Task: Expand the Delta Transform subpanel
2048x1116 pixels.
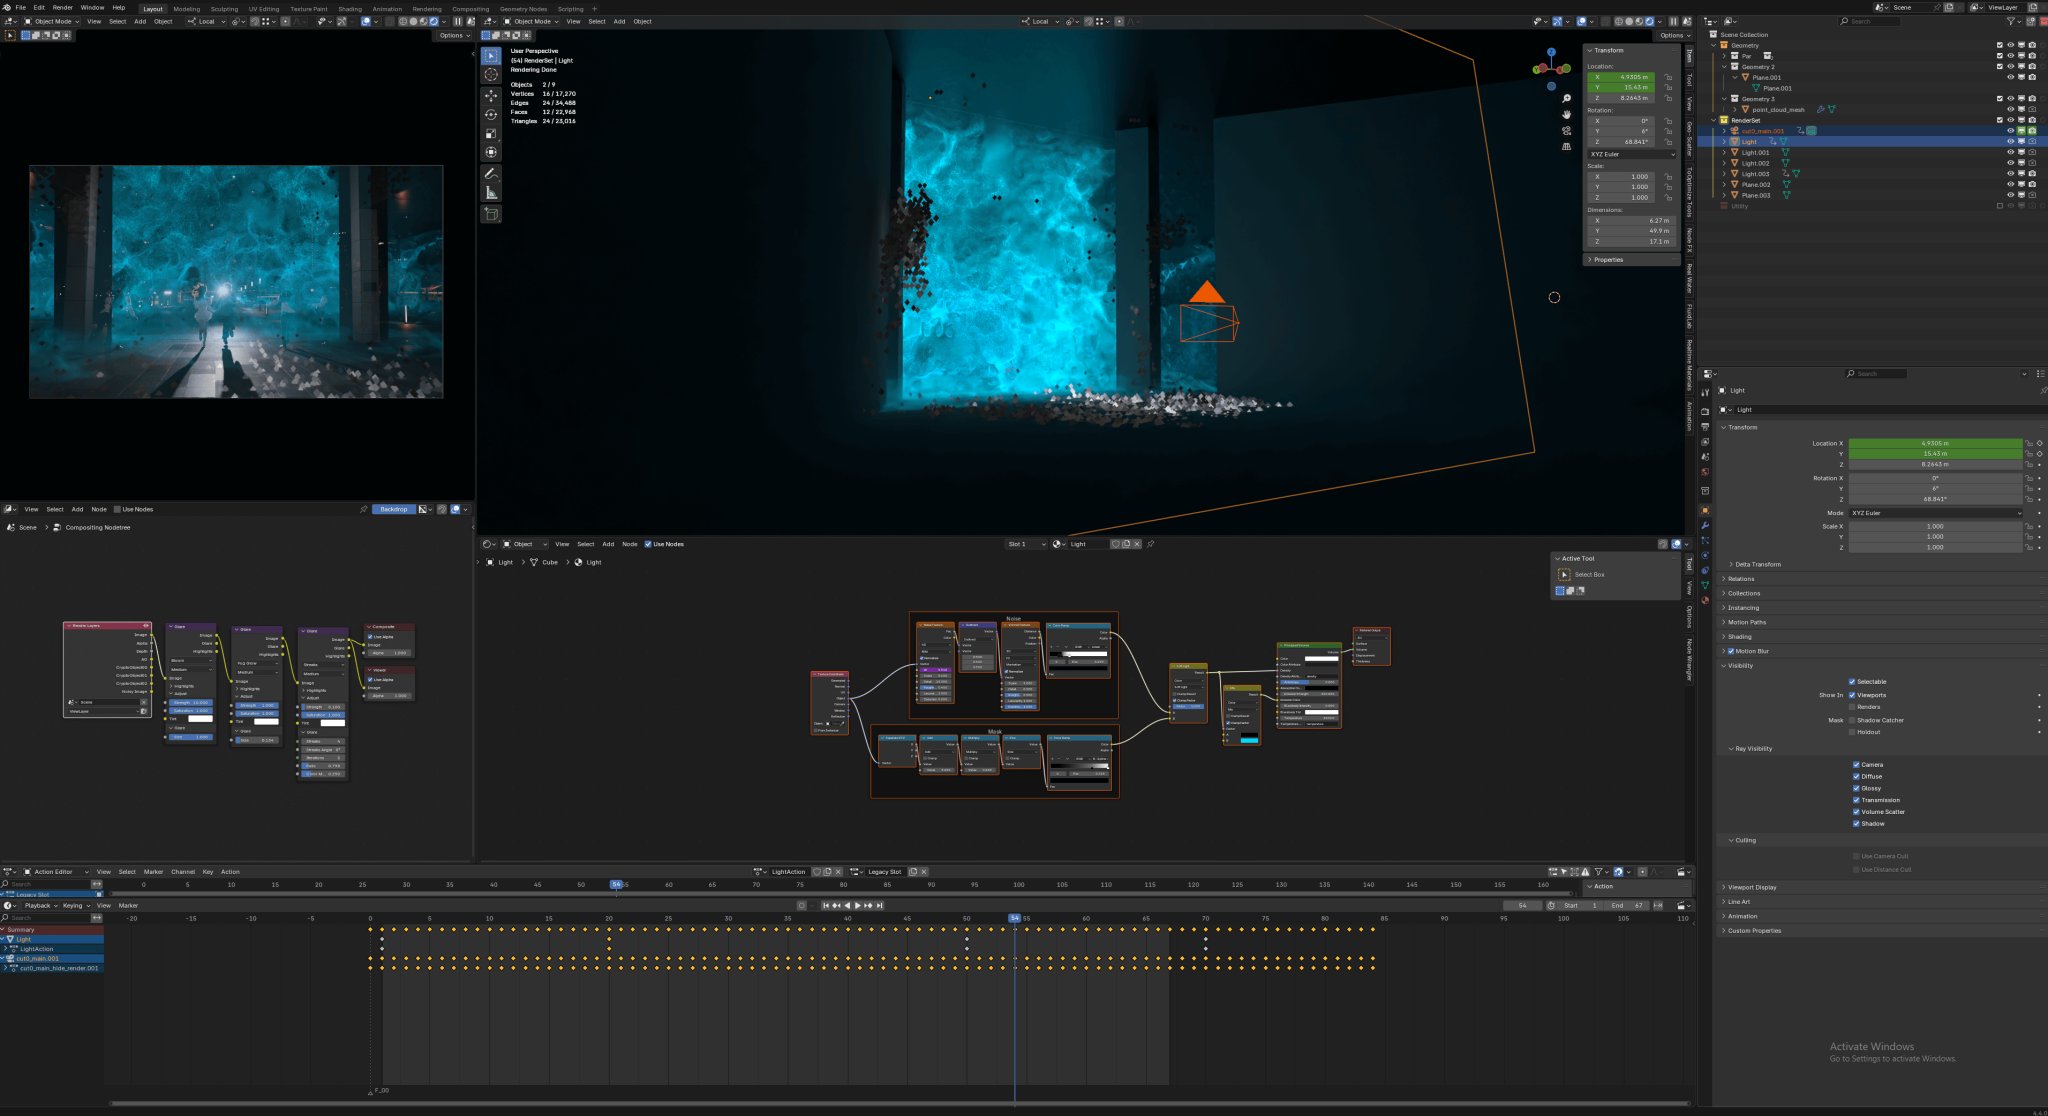Action: pos(1757,564)
